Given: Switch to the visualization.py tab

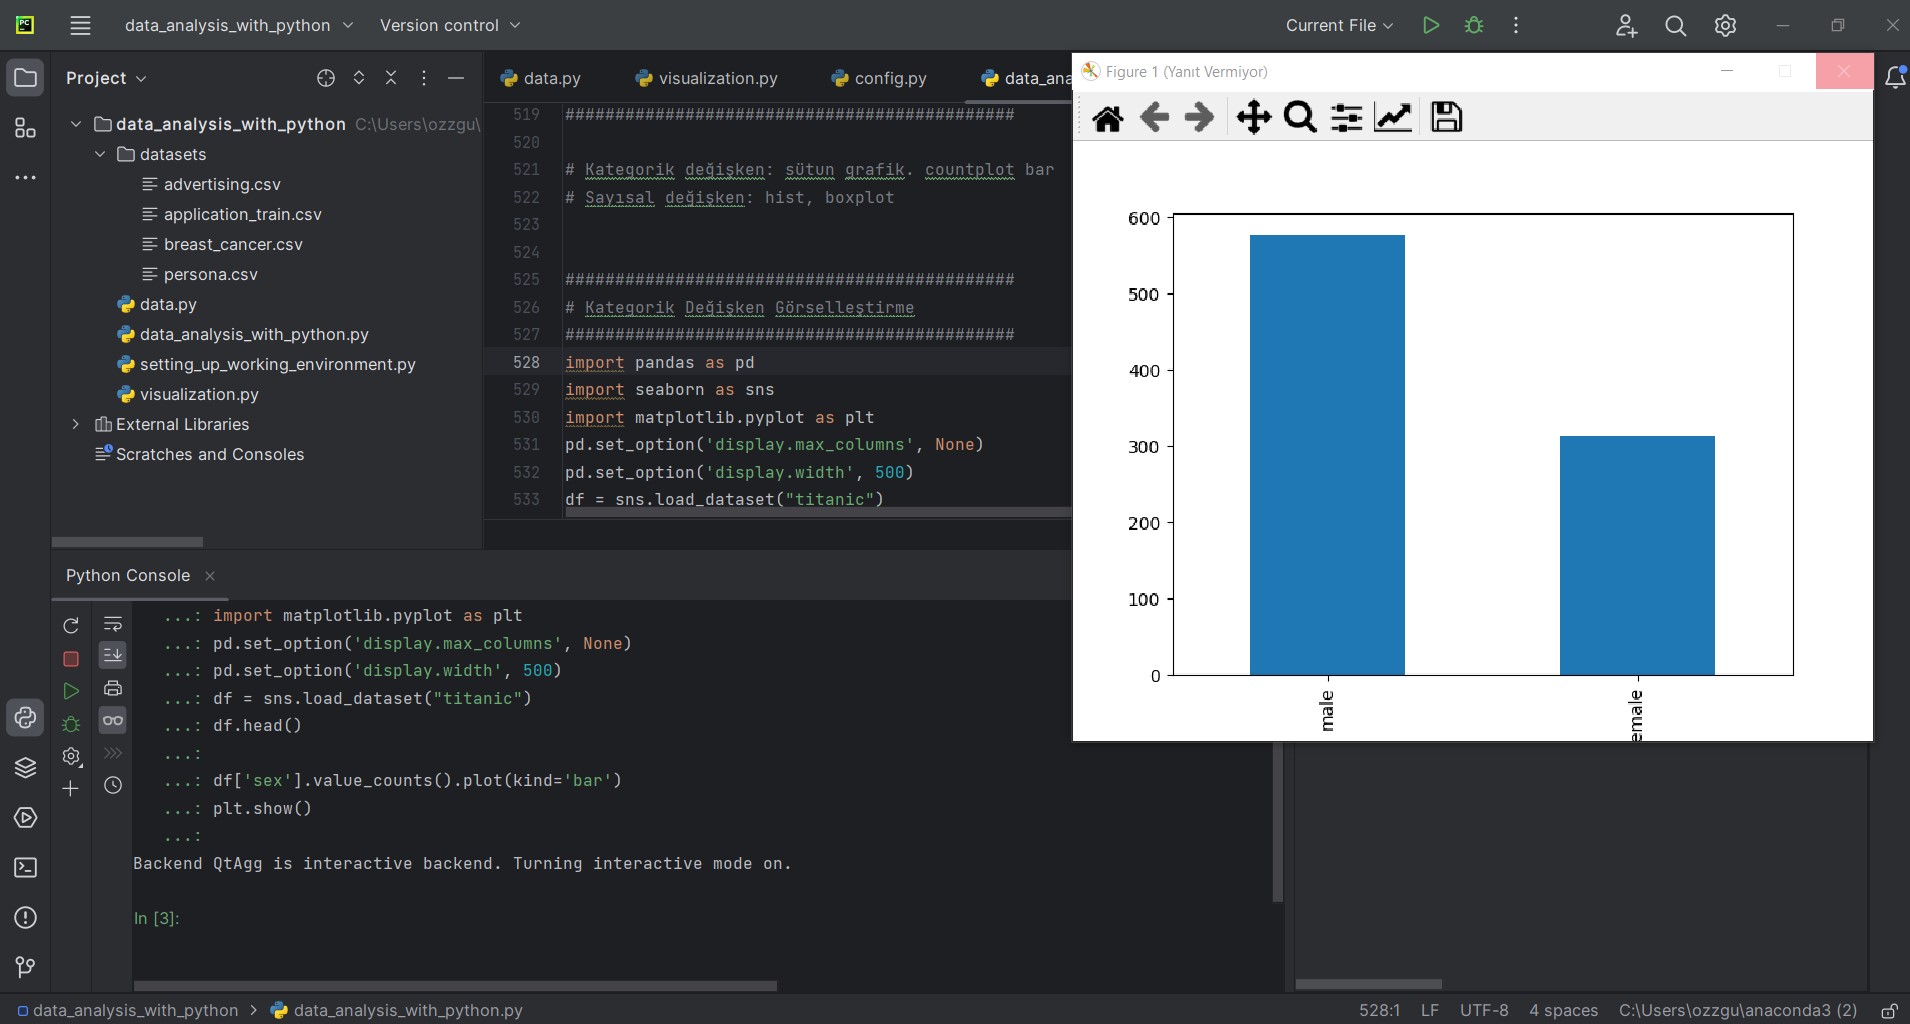Looking at the screenshot, I should [x=716, y=78].
